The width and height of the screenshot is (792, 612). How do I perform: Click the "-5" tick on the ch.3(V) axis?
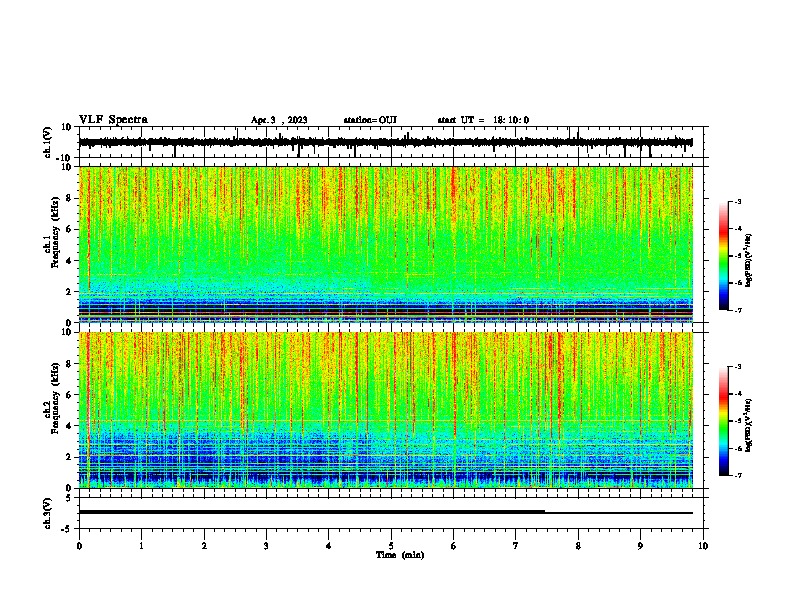(x=67, y=529)
